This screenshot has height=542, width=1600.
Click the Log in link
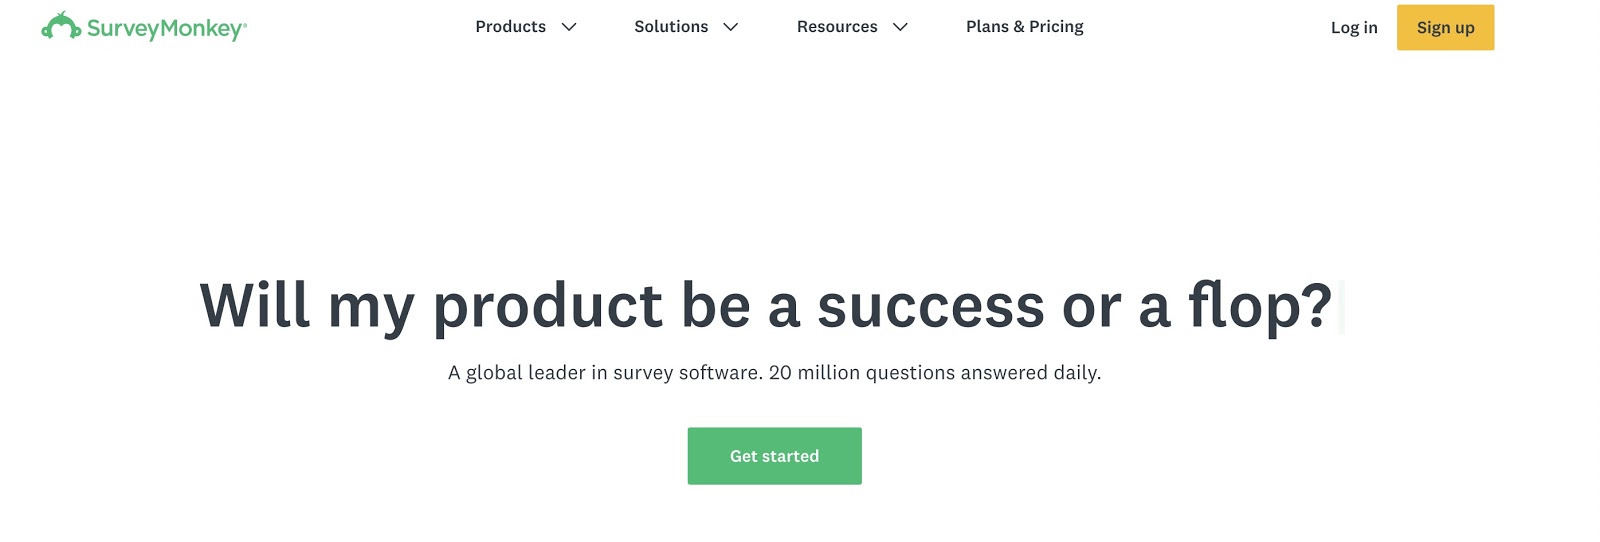tap(1354, 28)
